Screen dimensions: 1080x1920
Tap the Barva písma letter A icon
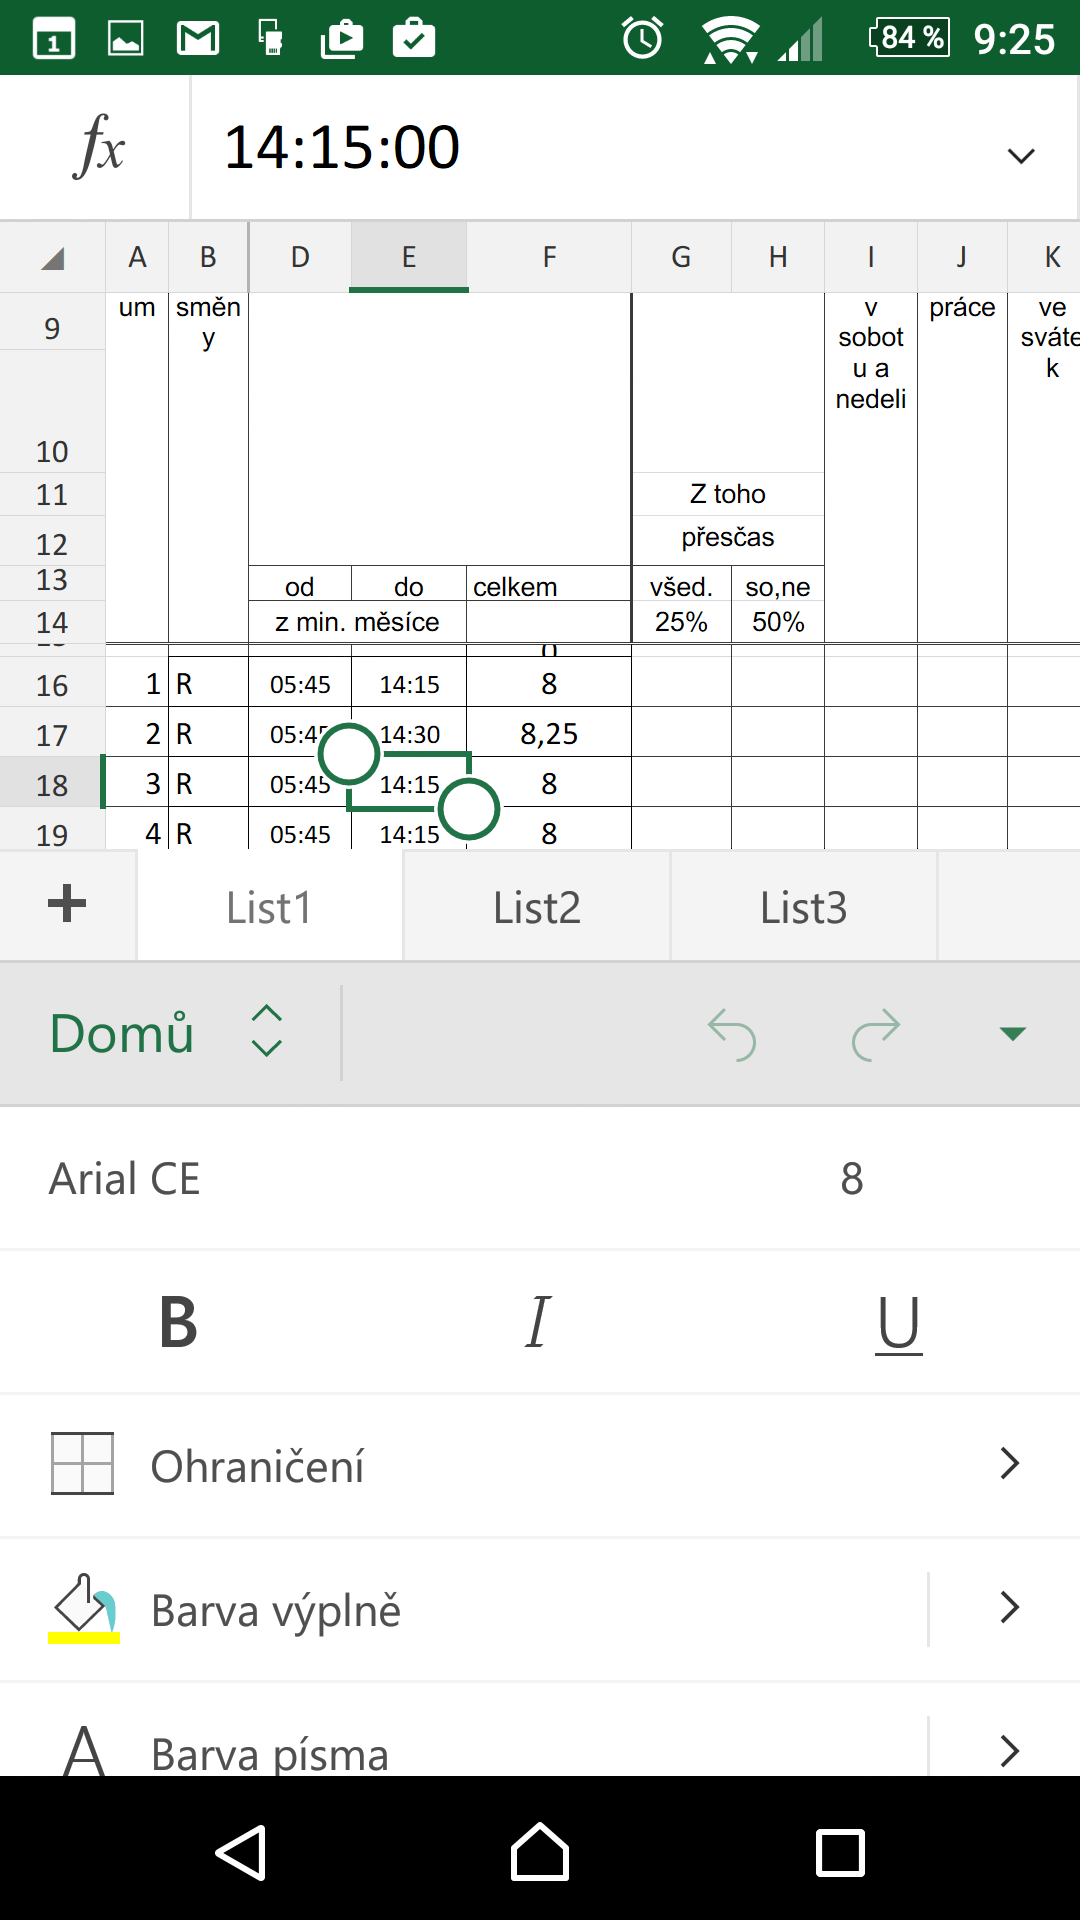pos(84,1750)
